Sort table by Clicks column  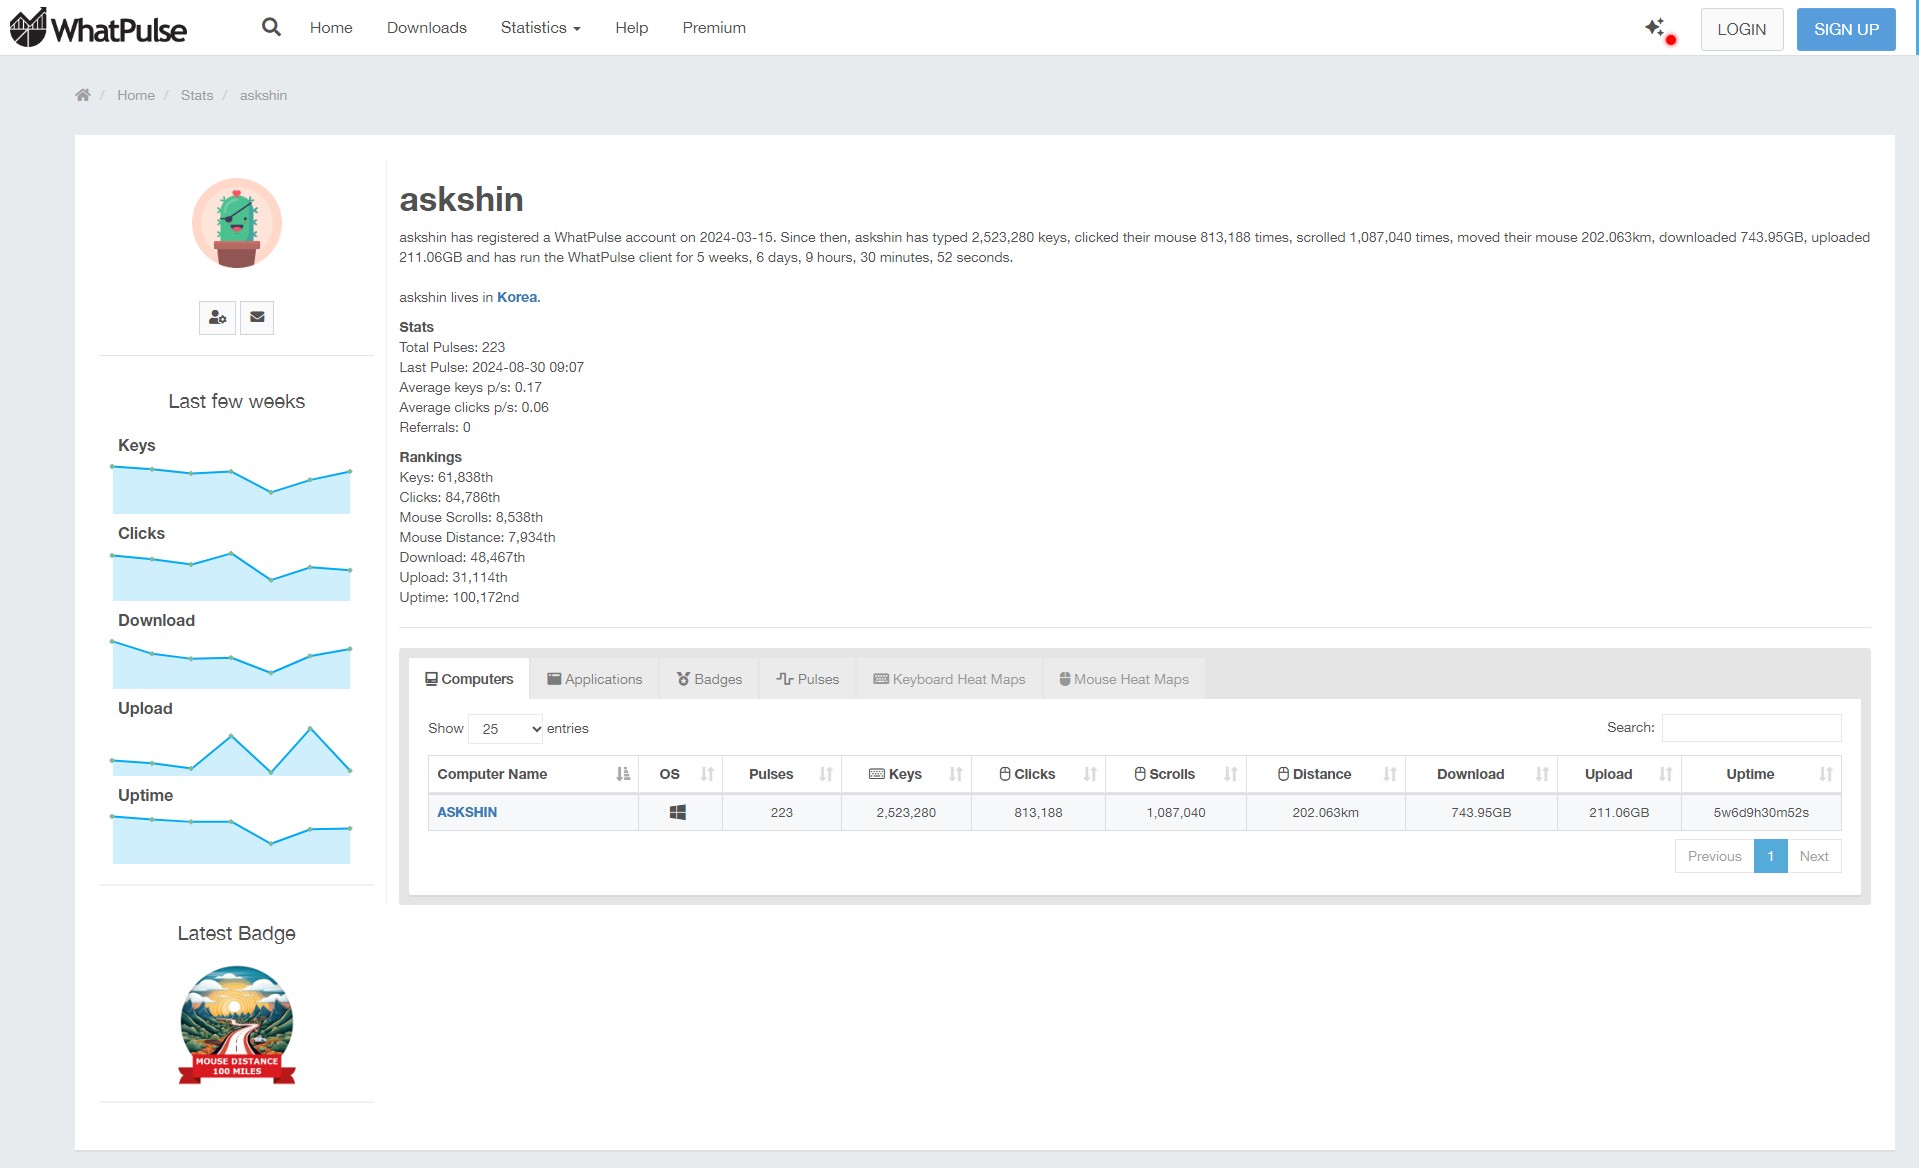point(1038,774)
